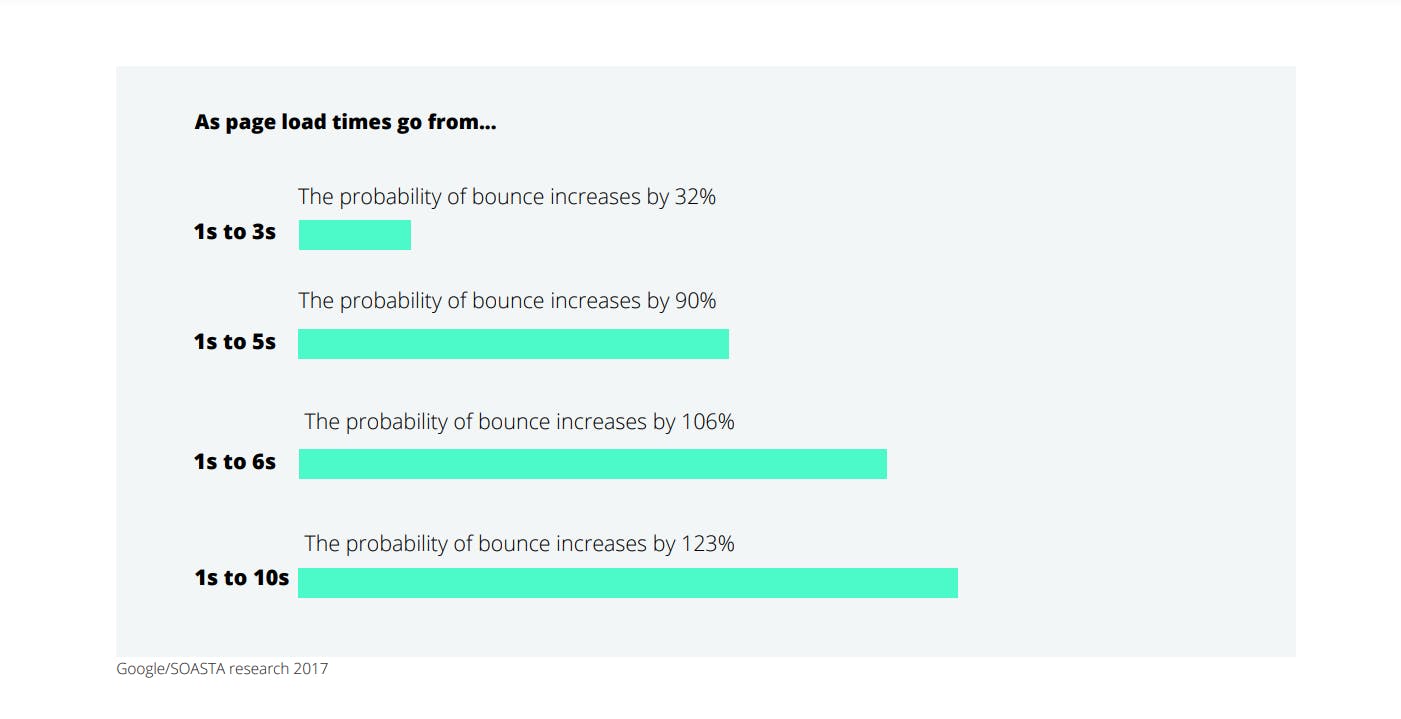Select the "1s to 10s" row label
Screen dimensions: 1401x719
tap(241, 578)
